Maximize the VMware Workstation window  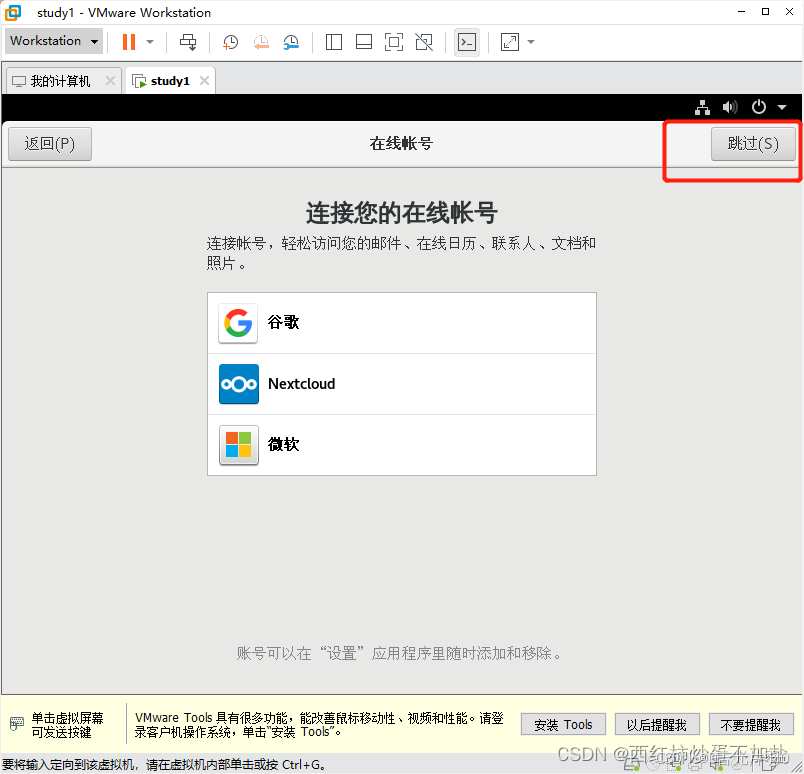tap(766, 12)
